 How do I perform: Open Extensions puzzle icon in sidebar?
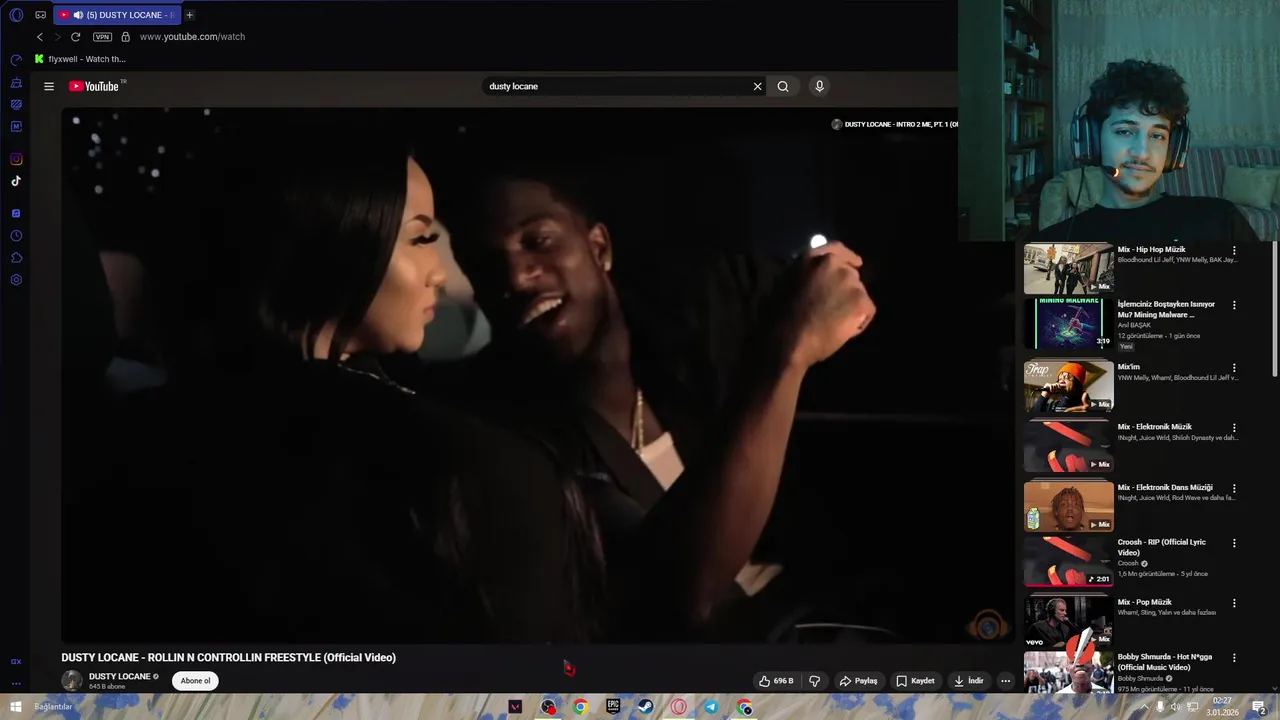click(x=16, y=258)
